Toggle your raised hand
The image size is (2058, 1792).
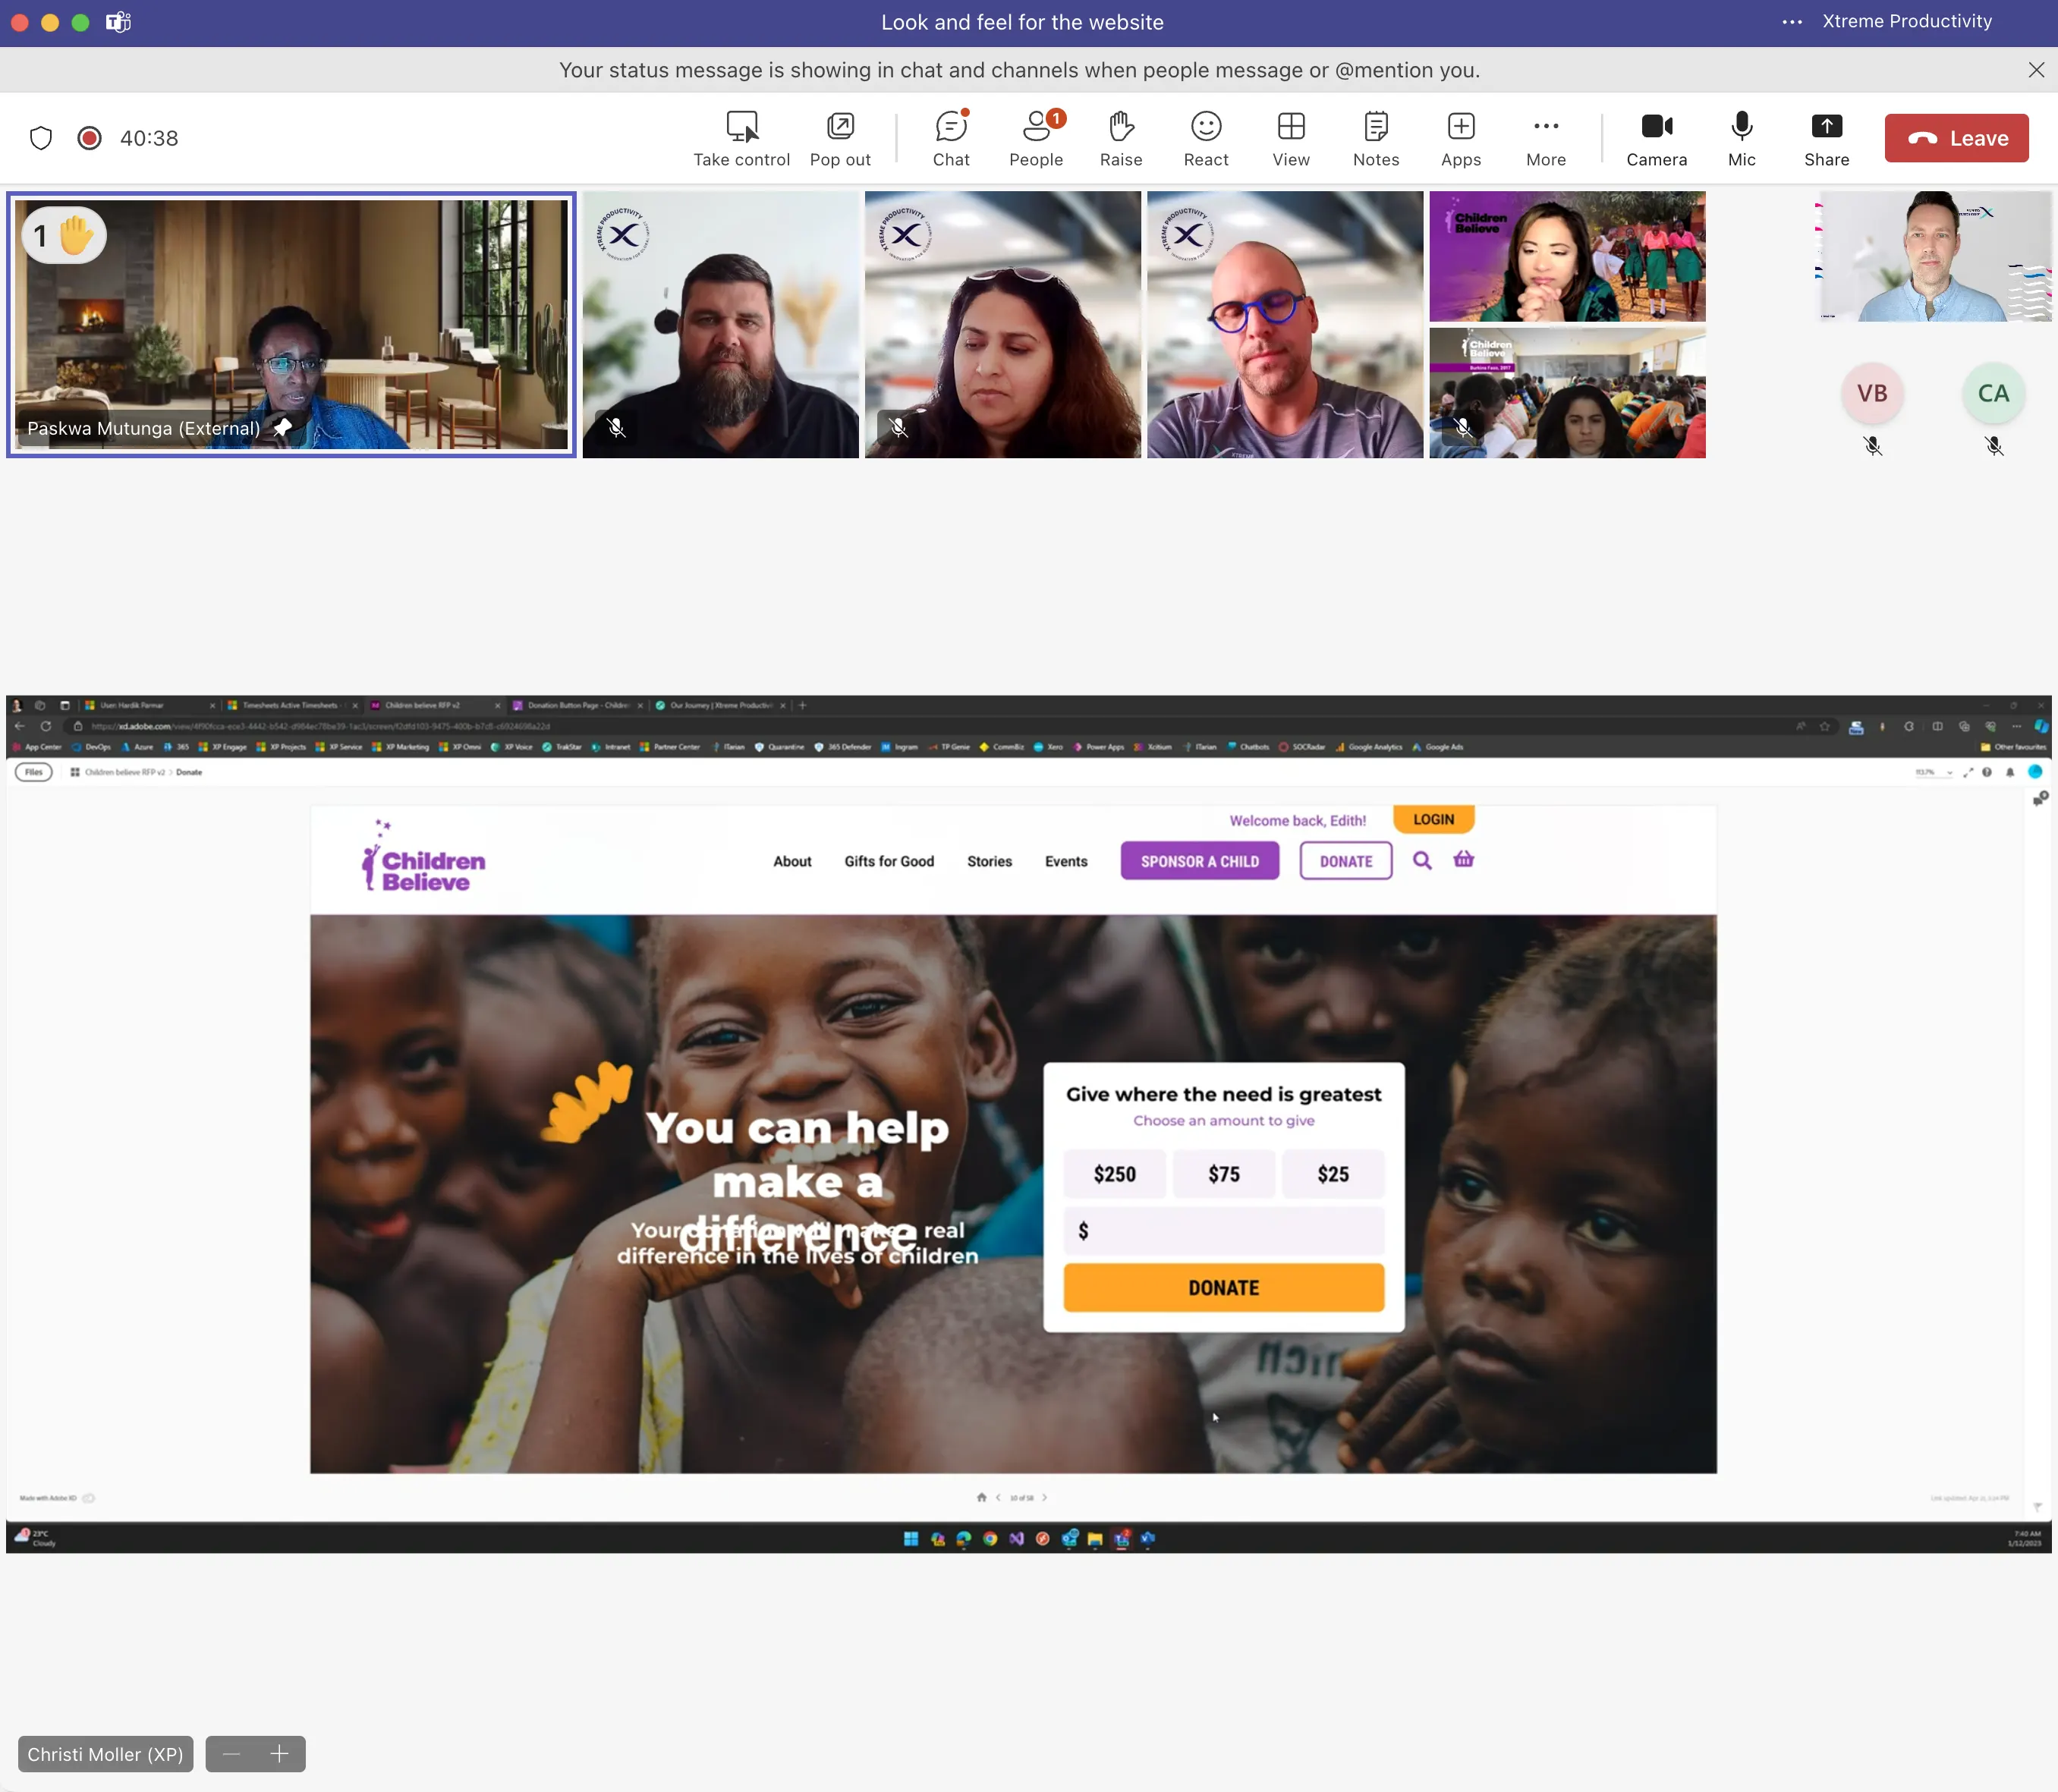point(1121,138)
